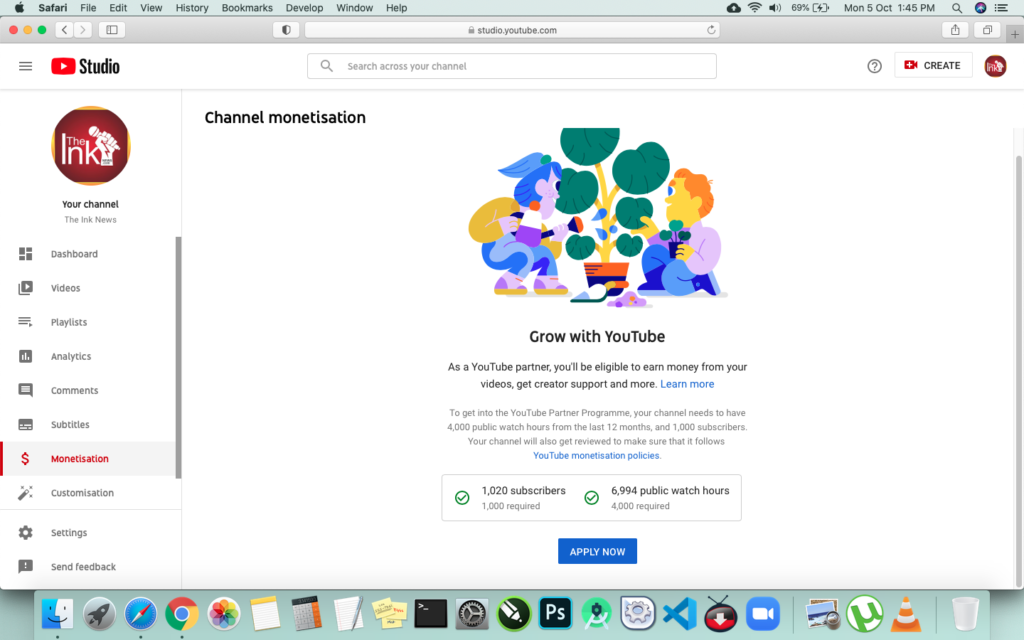Open a new tab with the plus button
The image size is (1024, 640).
point(1015,35)
